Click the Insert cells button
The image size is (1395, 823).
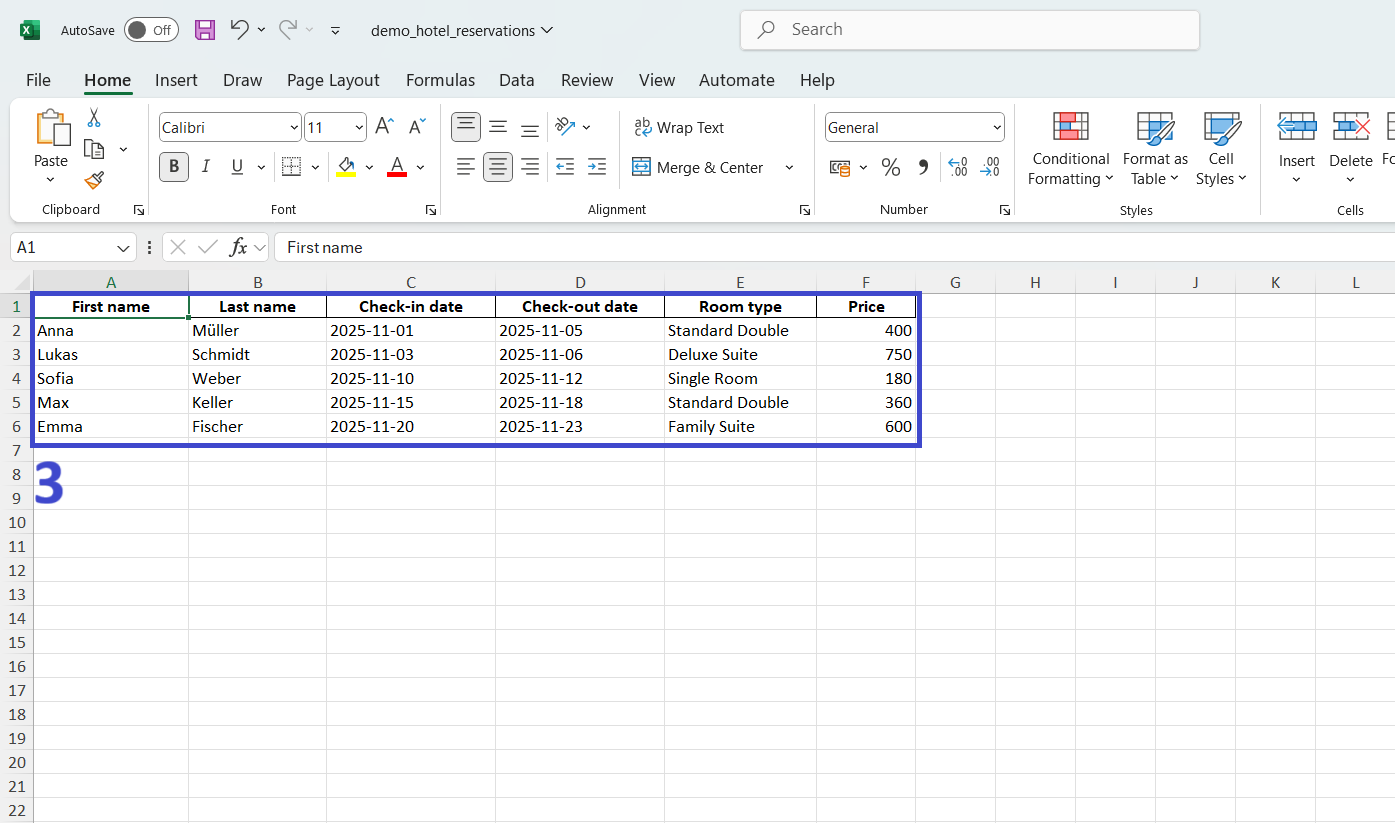(x=1297, y=148)
